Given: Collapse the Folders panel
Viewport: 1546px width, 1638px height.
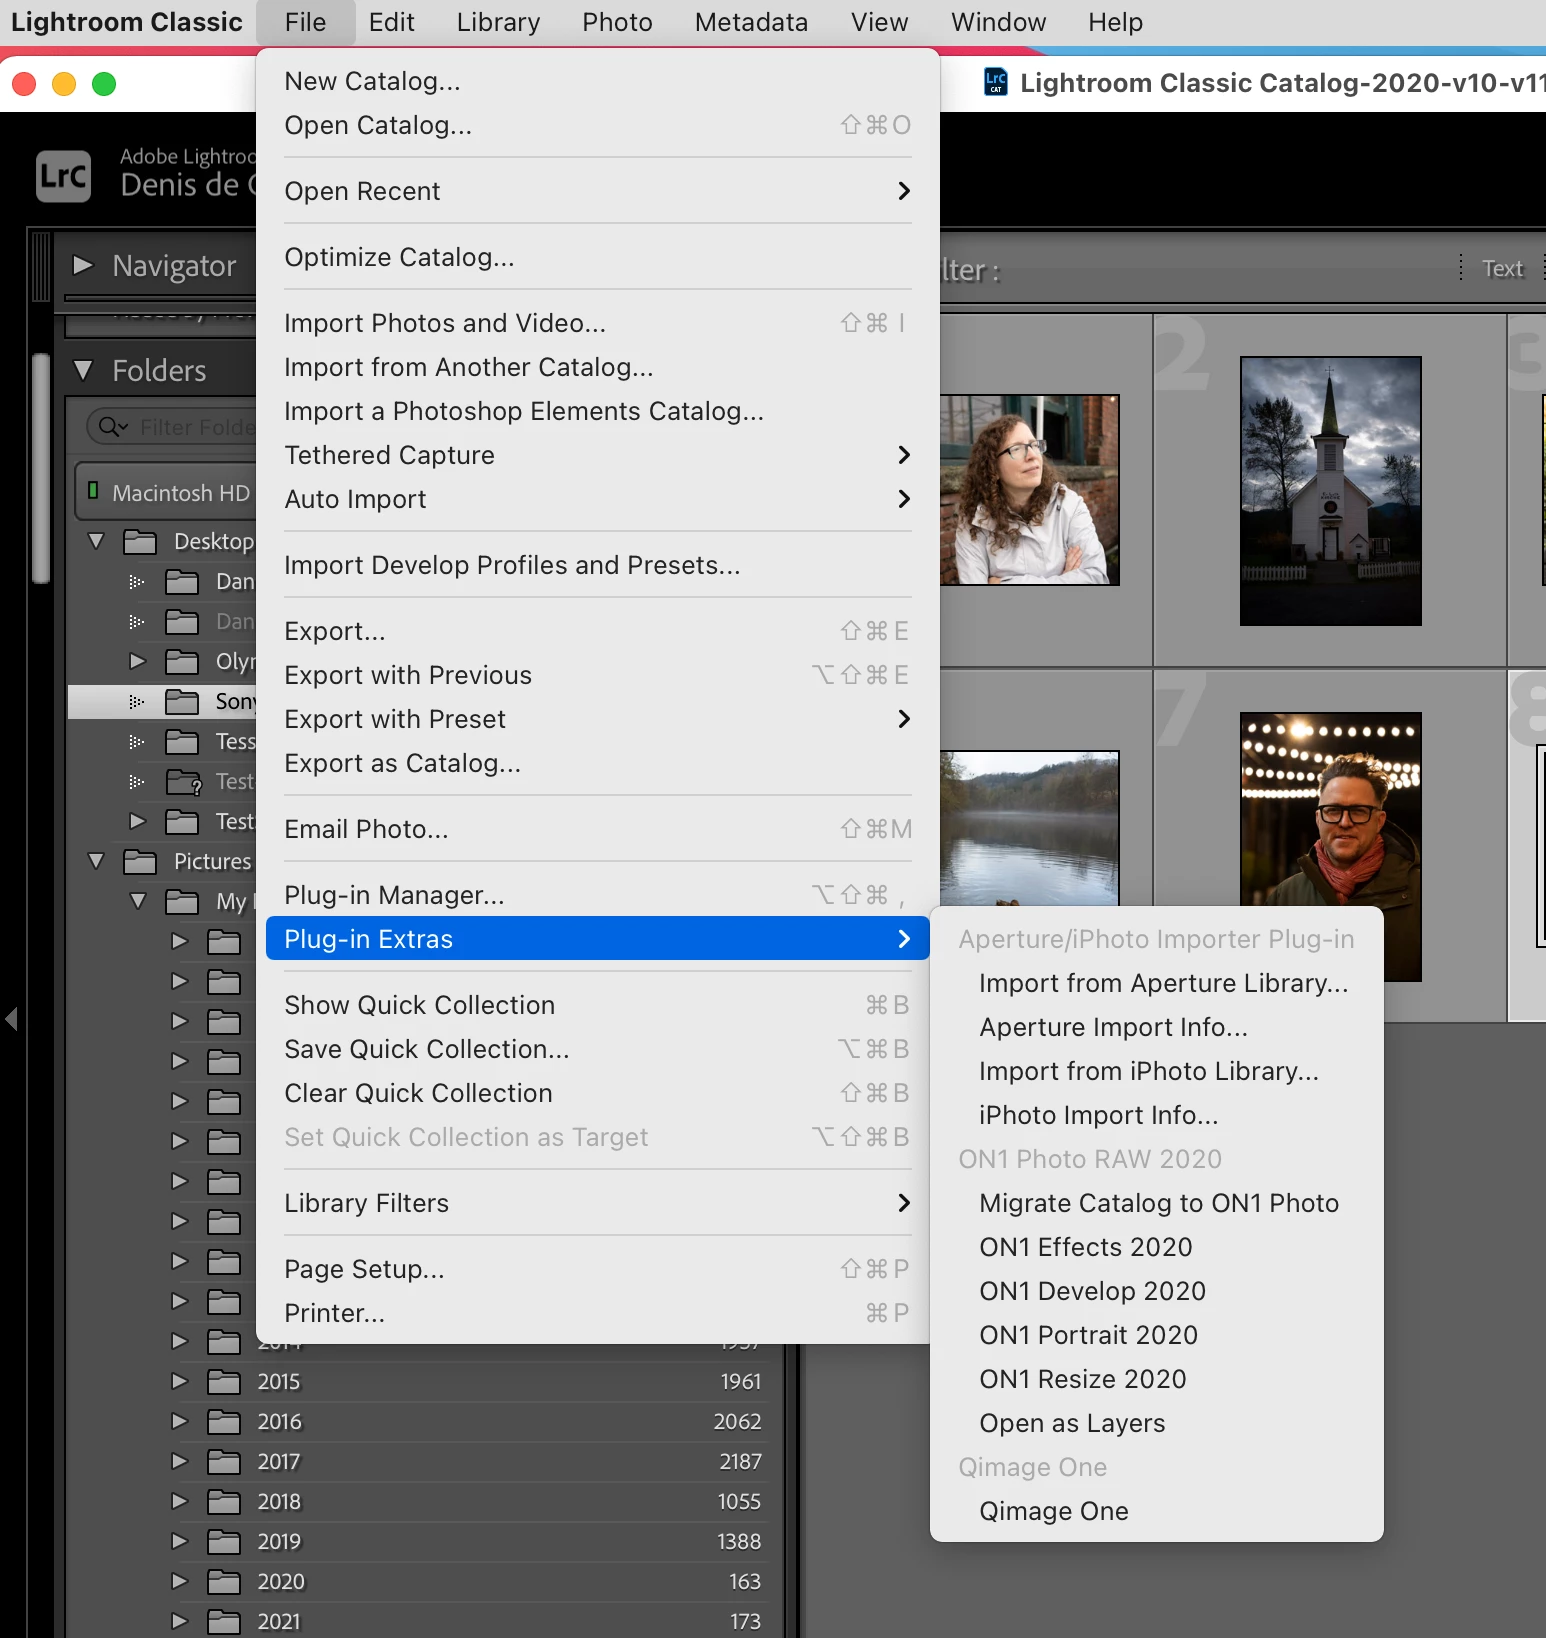Looking at the screenshot, I should point(83,371).
